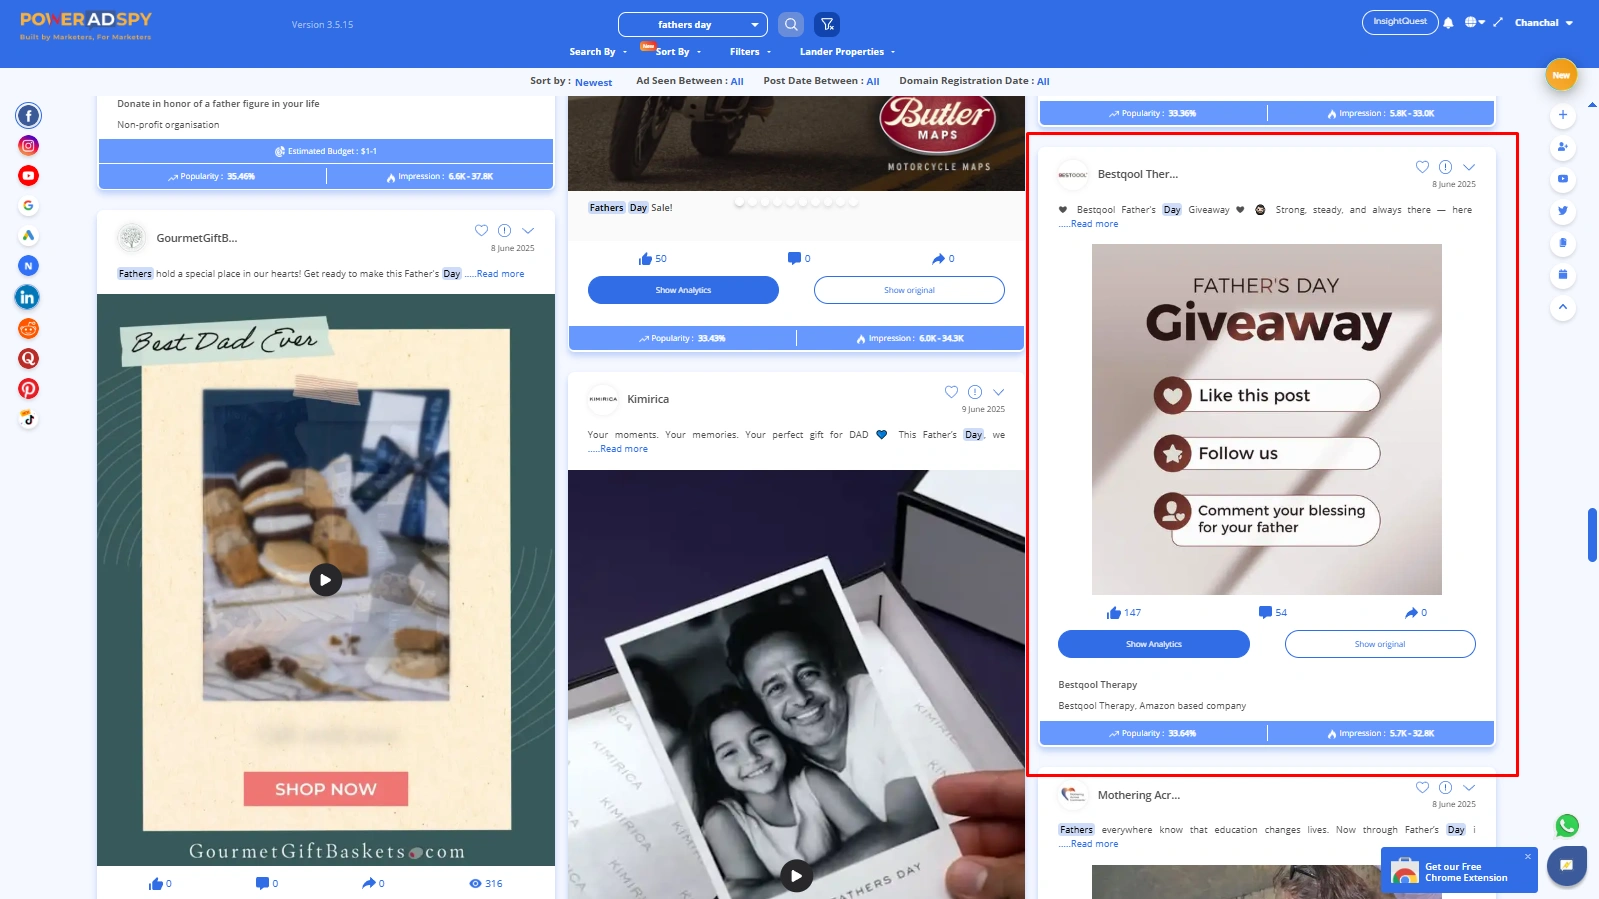Open the Search By menu
This screenshot has width=1599, height=899.
point(598,52)
